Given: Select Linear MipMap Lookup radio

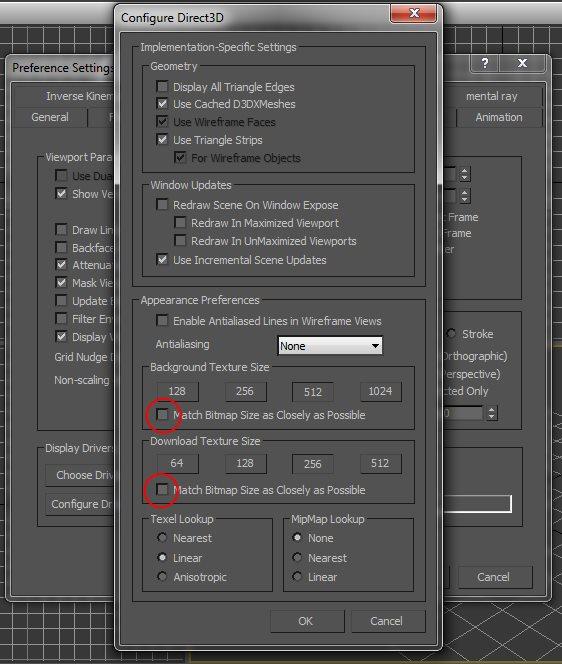Looking at the screenshot, I should click(297, 576).
